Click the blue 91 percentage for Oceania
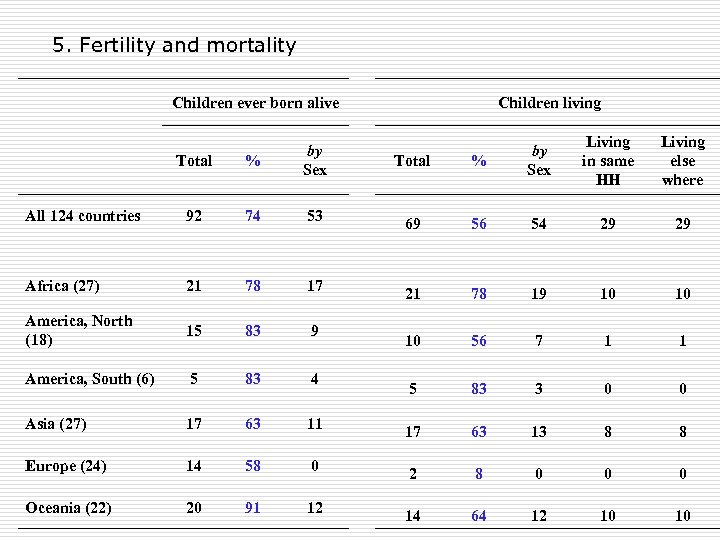The height and width of the screenshot is (540, 720). pyautogui.click(x=253, y=507)
